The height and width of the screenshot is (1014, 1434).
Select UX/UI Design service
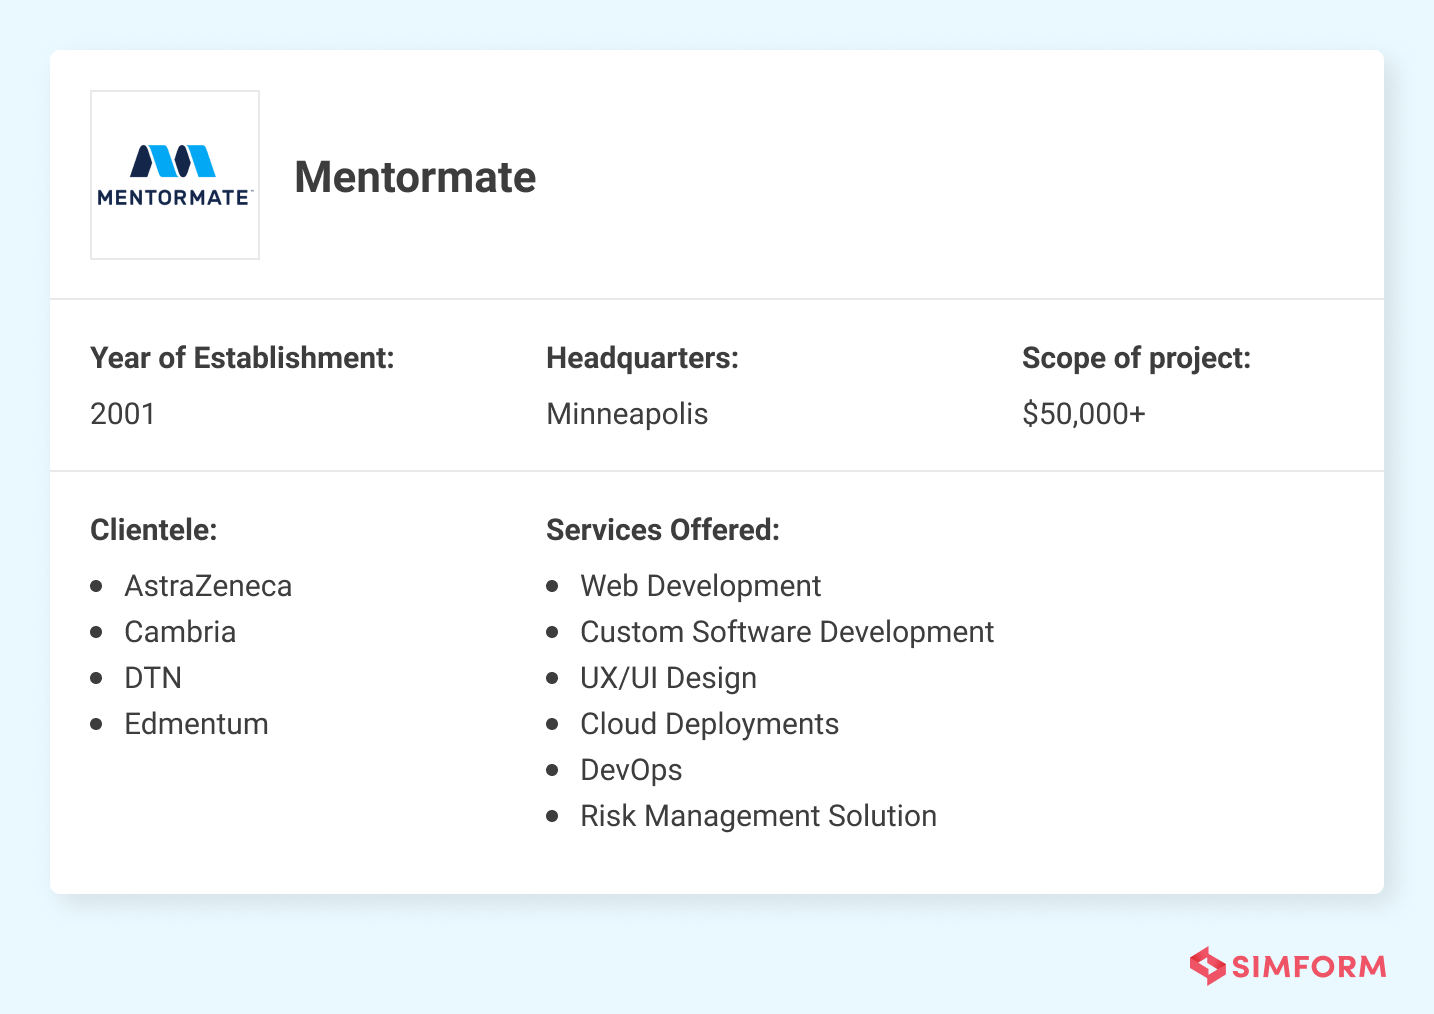pos(668,678)
